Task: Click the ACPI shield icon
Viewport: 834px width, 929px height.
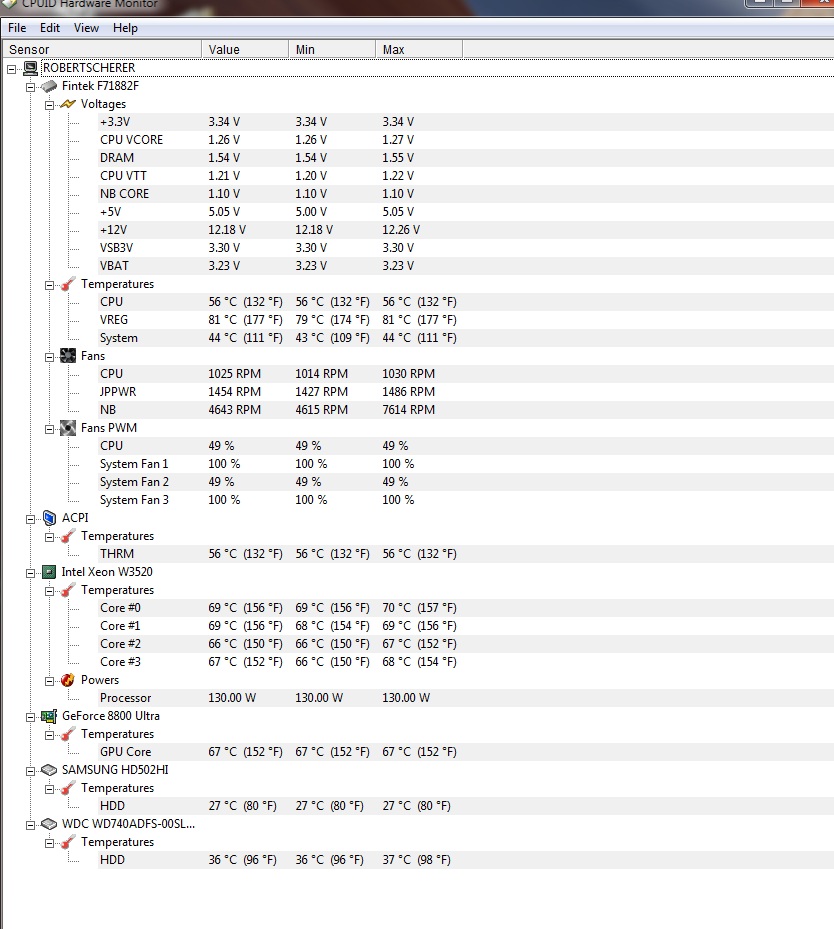Action: (x=50, y=518)
